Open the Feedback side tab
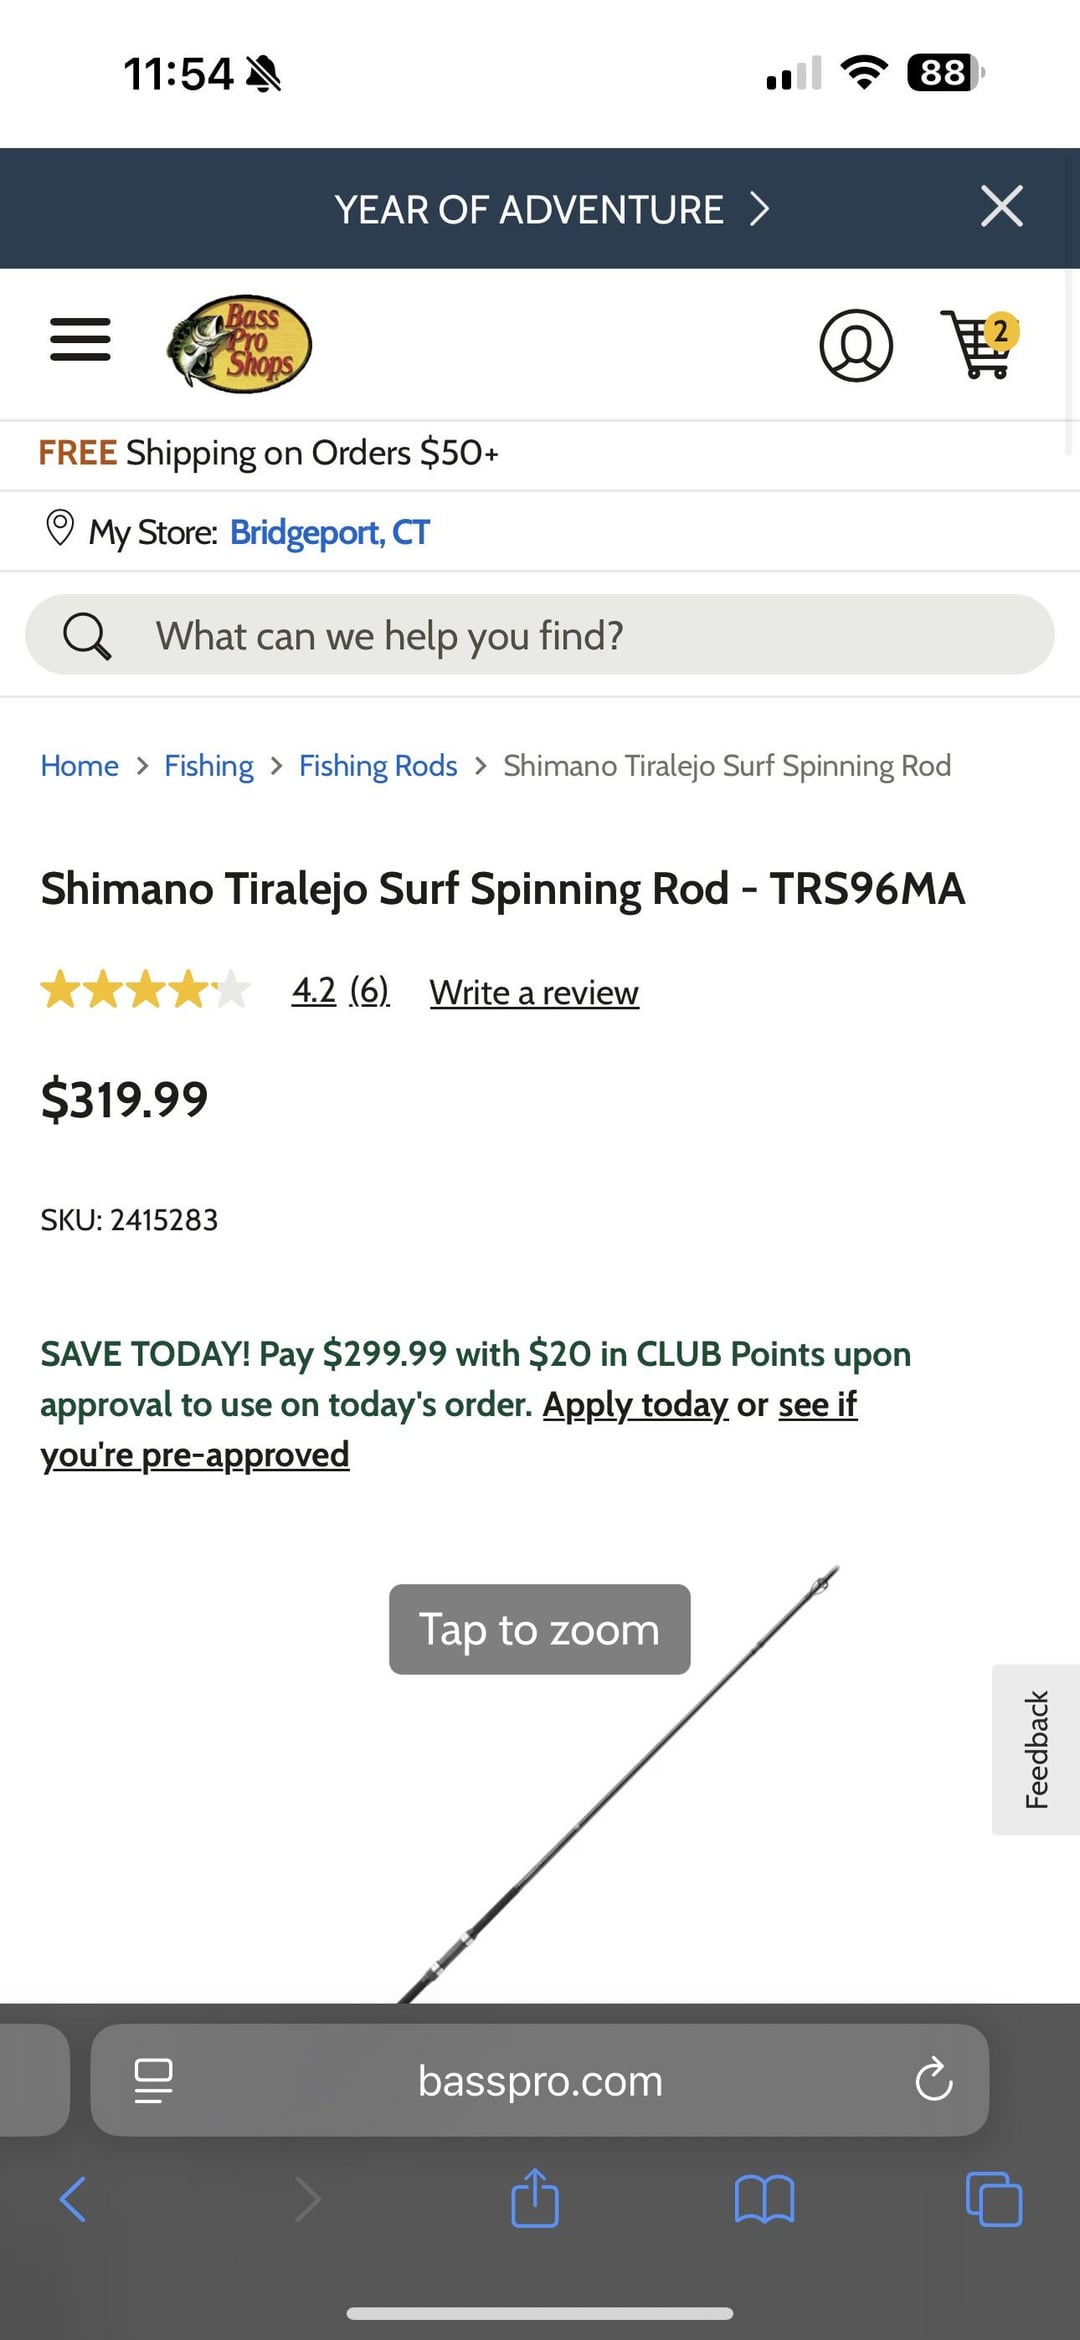 click(1036, 1749)
